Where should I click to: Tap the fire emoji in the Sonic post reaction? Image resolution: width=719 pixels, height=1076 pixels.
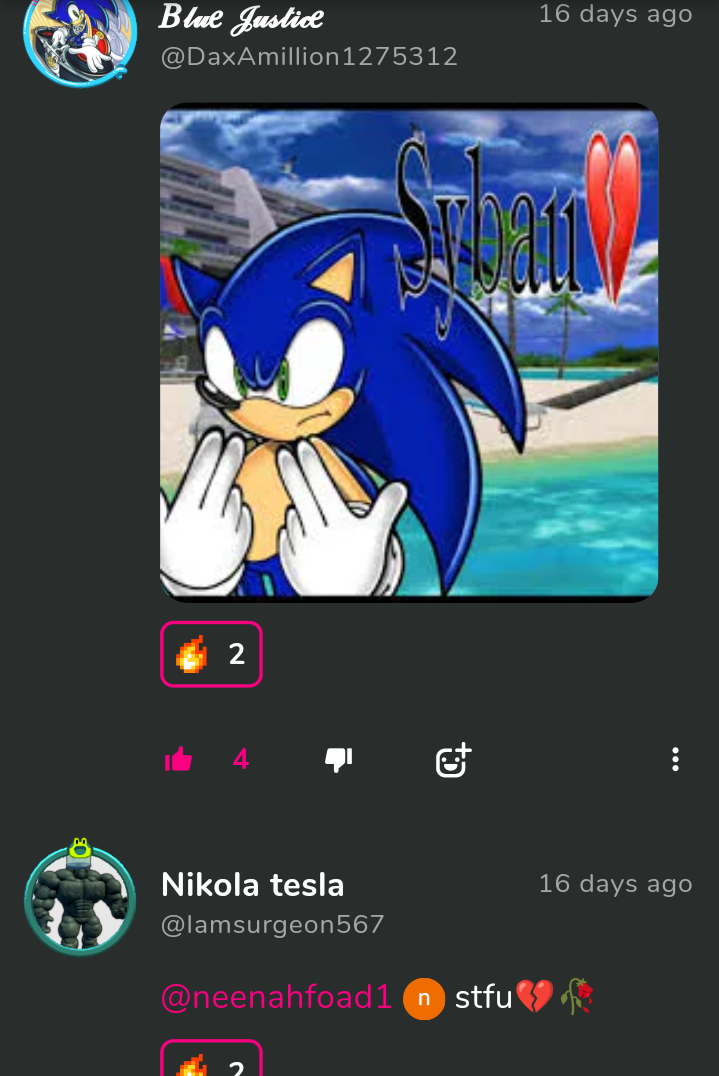pyautogui.click(x=191, y=654)
